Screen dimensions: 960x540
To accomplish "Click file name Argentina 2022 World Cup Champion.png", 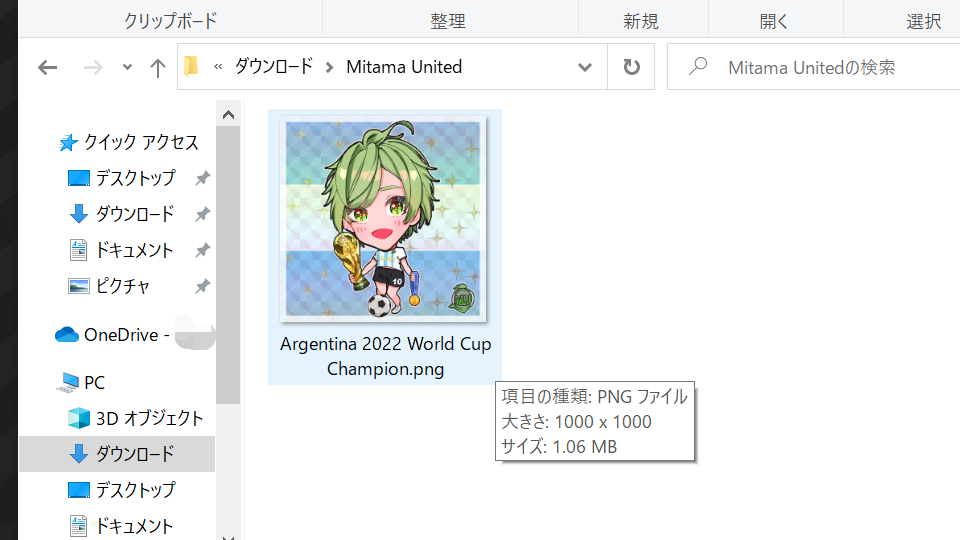I will tap(386, 356).
